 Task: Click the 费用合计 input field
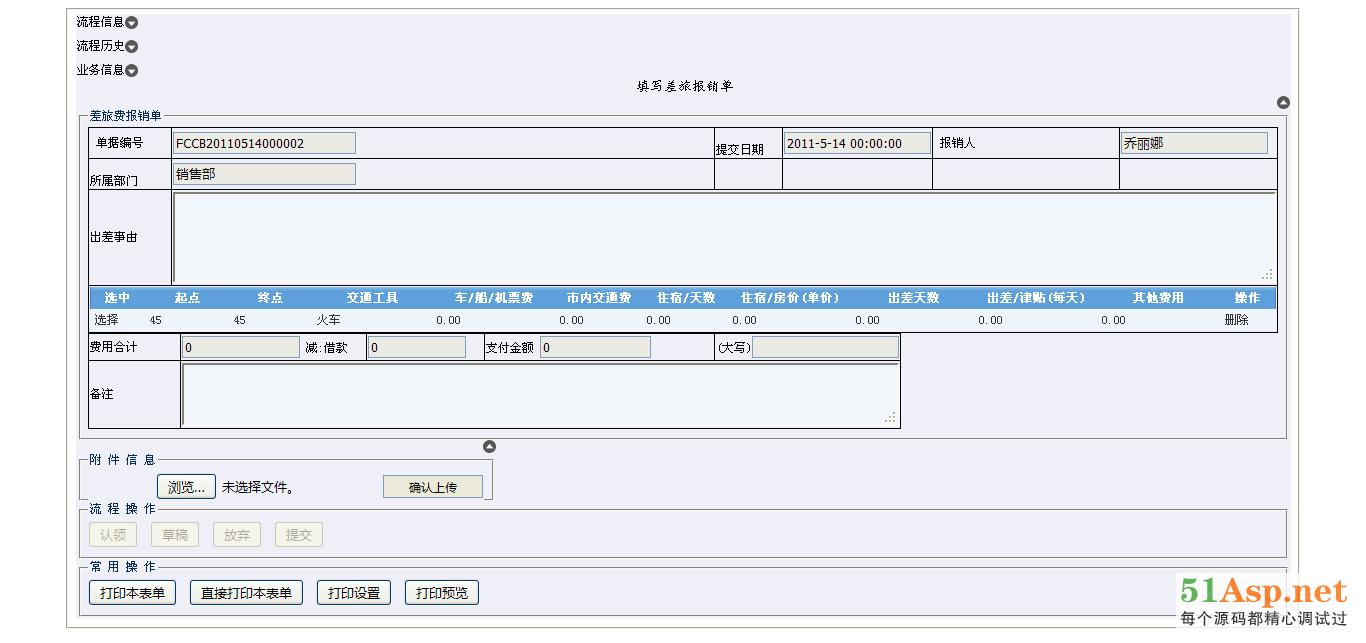click(x=240, y=348)
